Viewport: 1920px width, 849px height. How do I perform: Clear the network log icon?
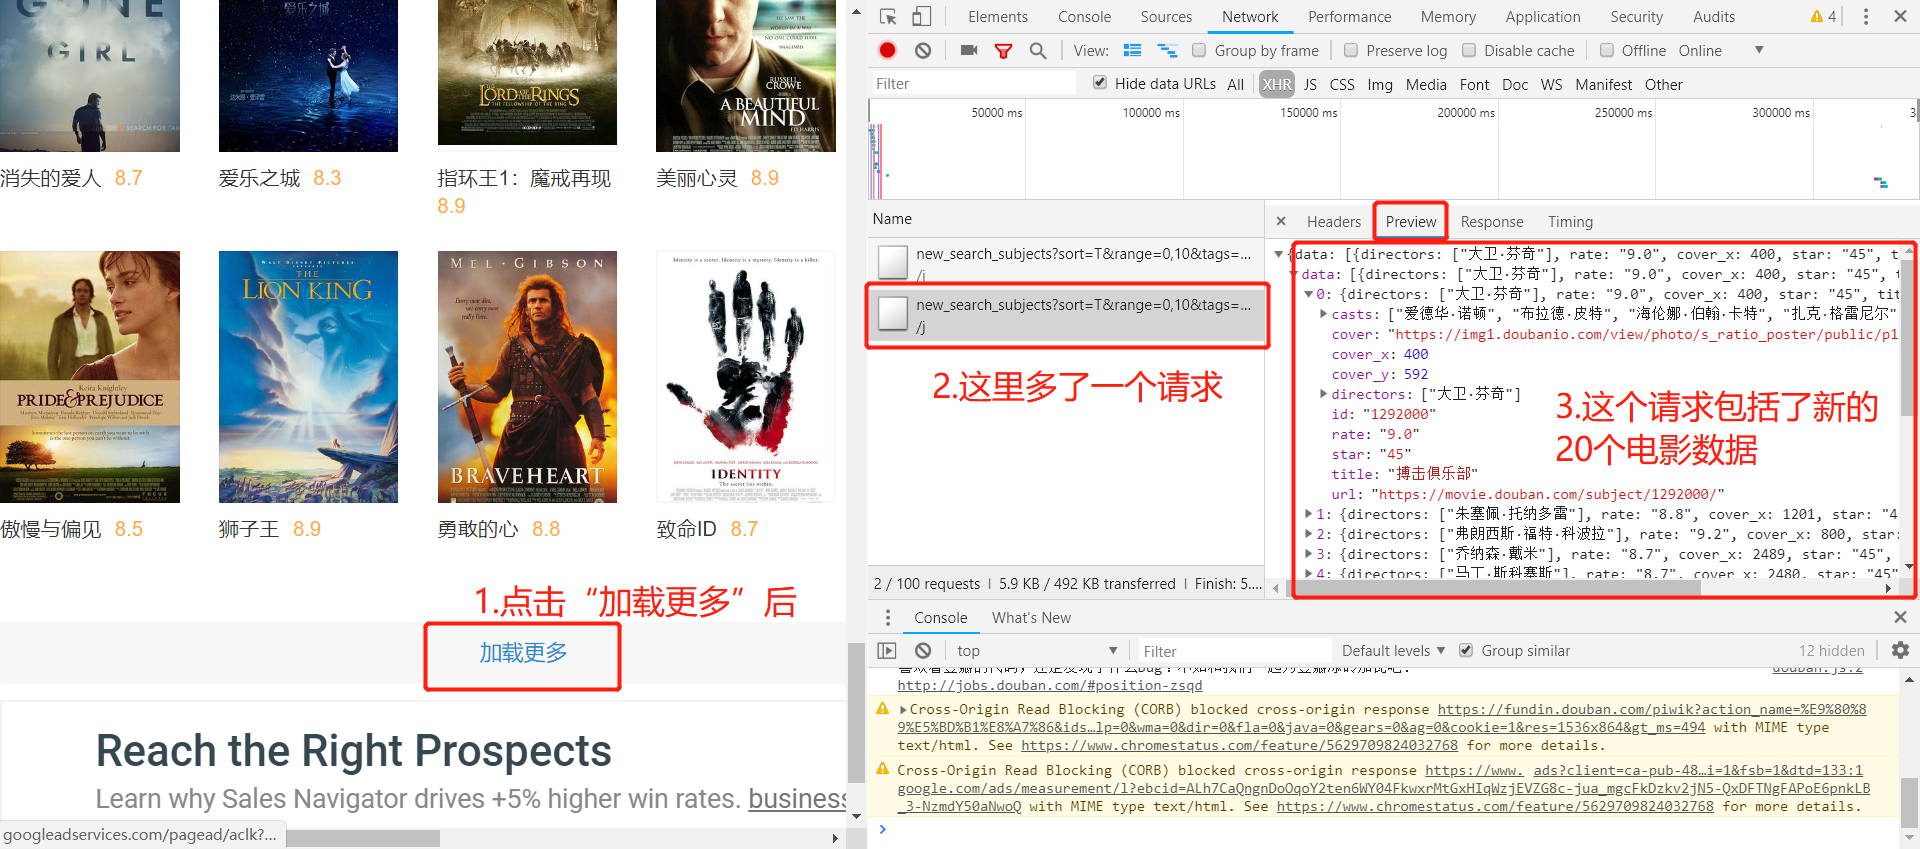[x=923, y=50]
